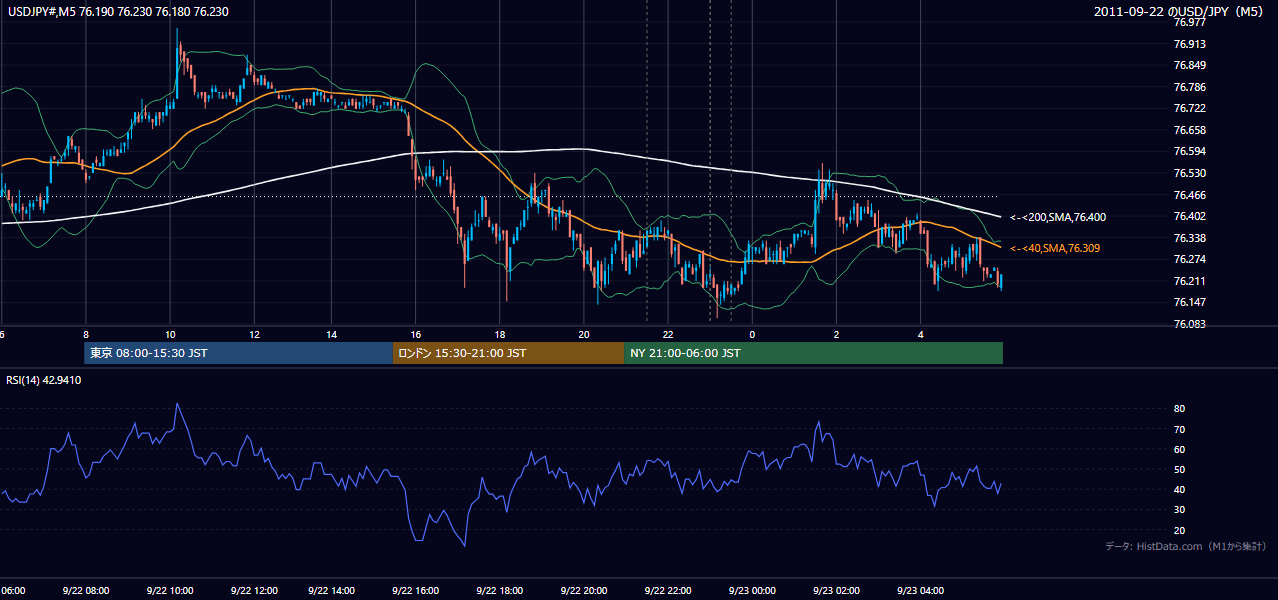Click hour label 14 under the price chart

pyautogui.click(x=331, y=335)
